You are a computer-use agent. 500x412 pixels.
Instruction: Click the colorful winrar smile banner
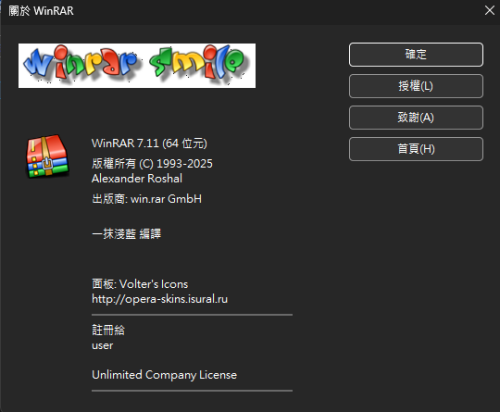pos(137,66)
